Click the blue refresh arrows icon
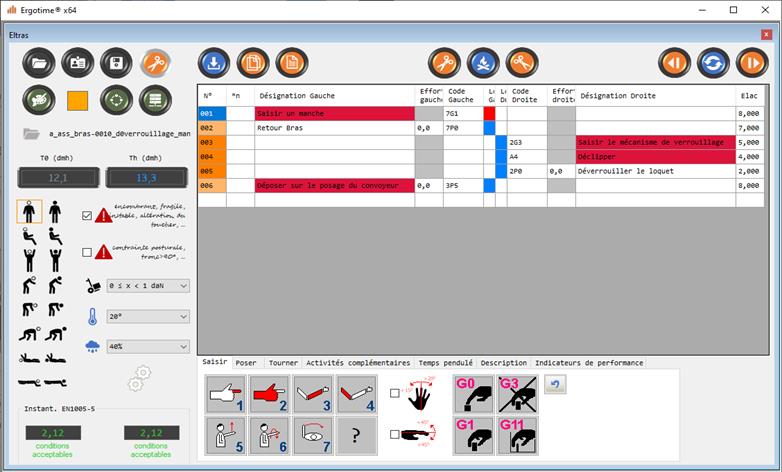Image resolution: width=782 pixels, height=472 pixels. pos(713,63)
